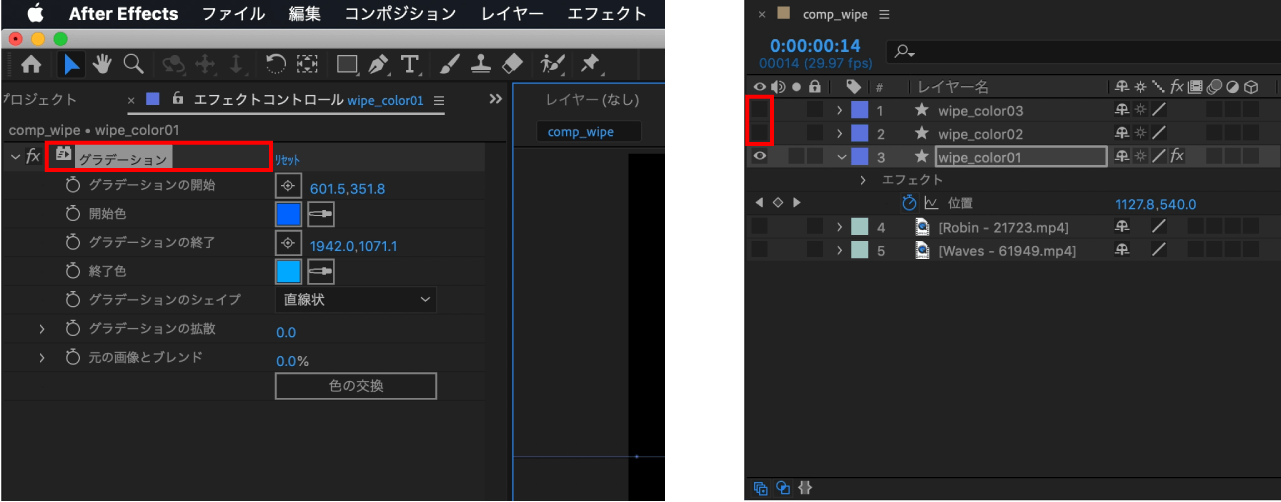The height and width of the screenshot is (502, 1281).
Task: Select the Dolly camera tool
Action: coord(236,65)
